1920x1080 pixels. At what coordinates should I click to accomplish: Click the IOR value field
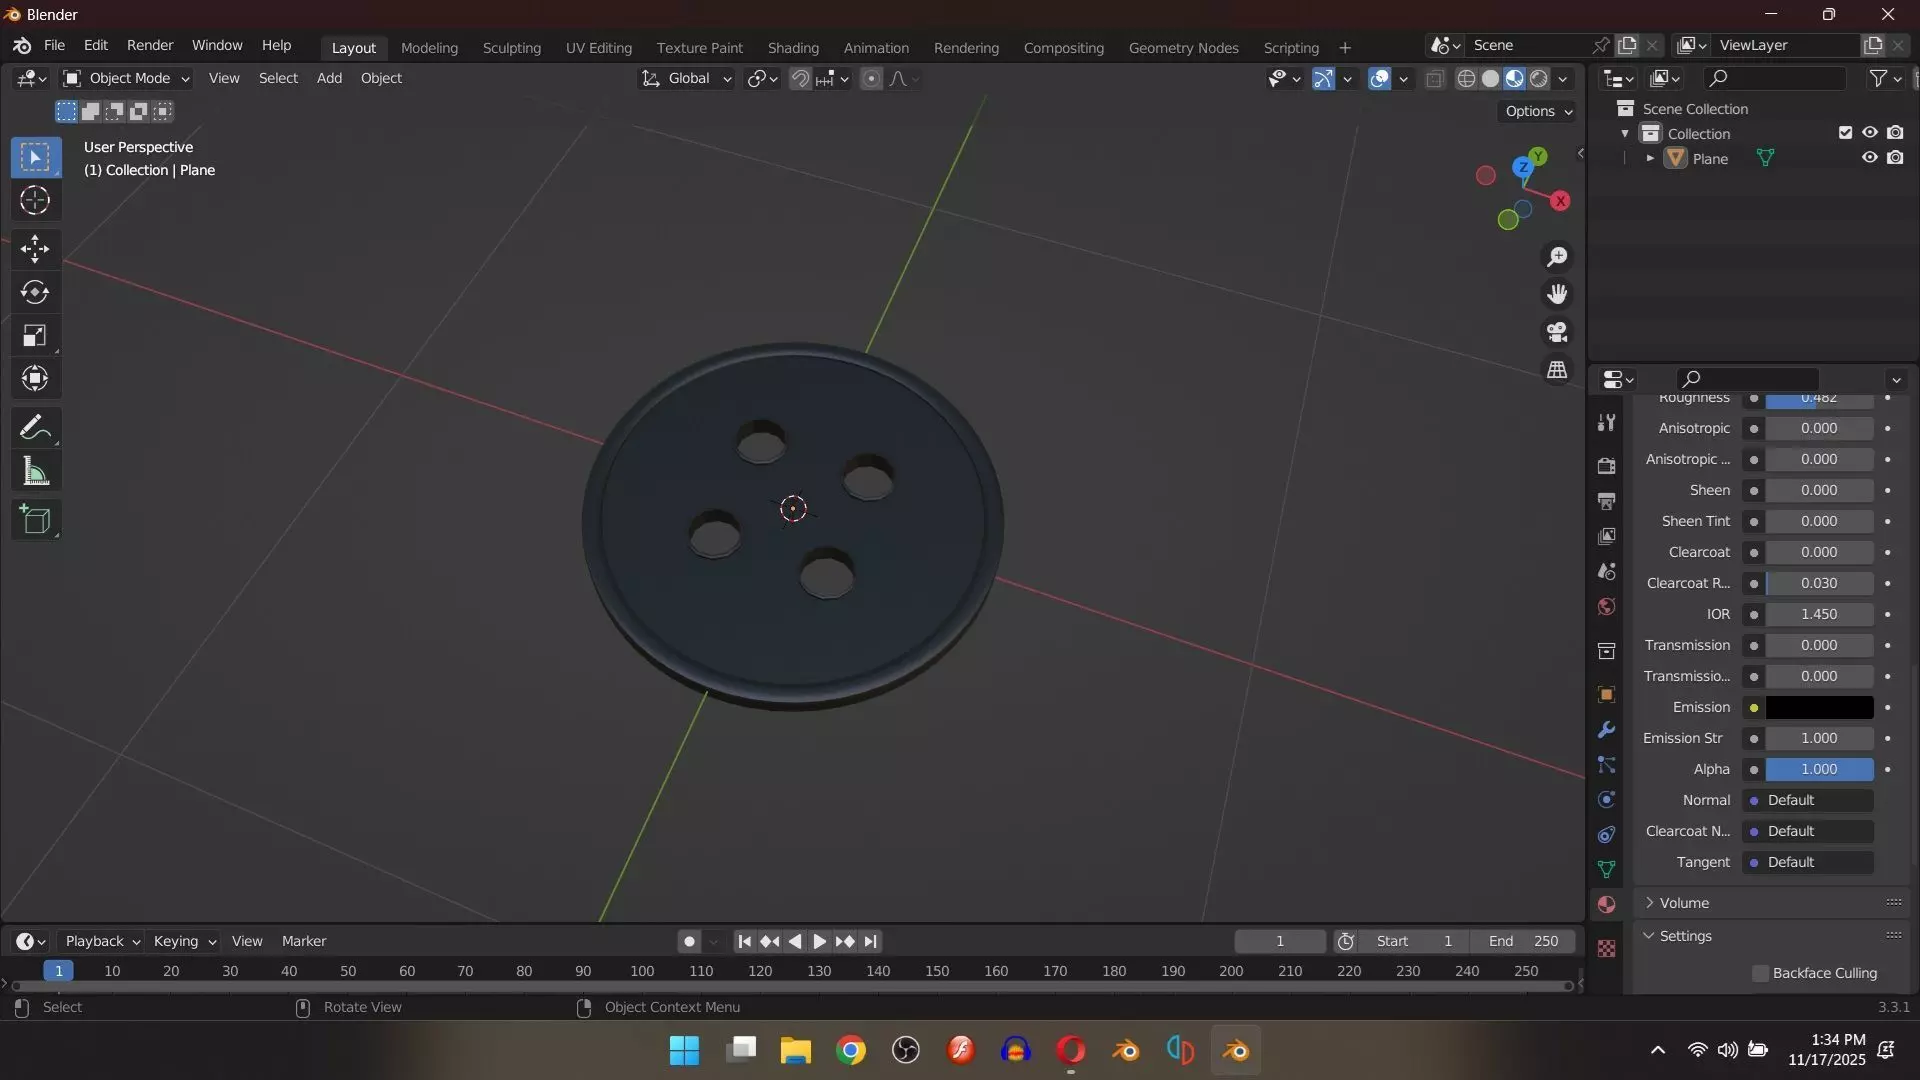coord(1819,614)
